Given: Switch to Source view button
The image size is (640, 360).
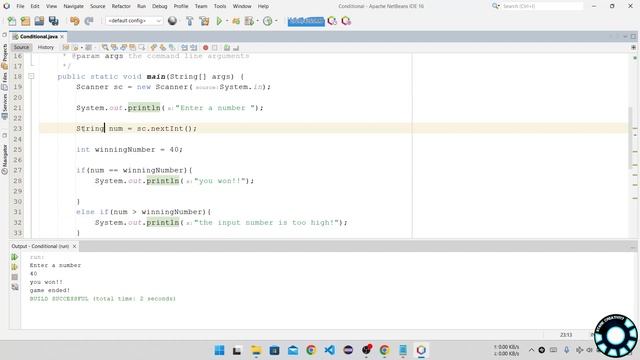Looking at the screenshot, I should [x=21, y=47].
